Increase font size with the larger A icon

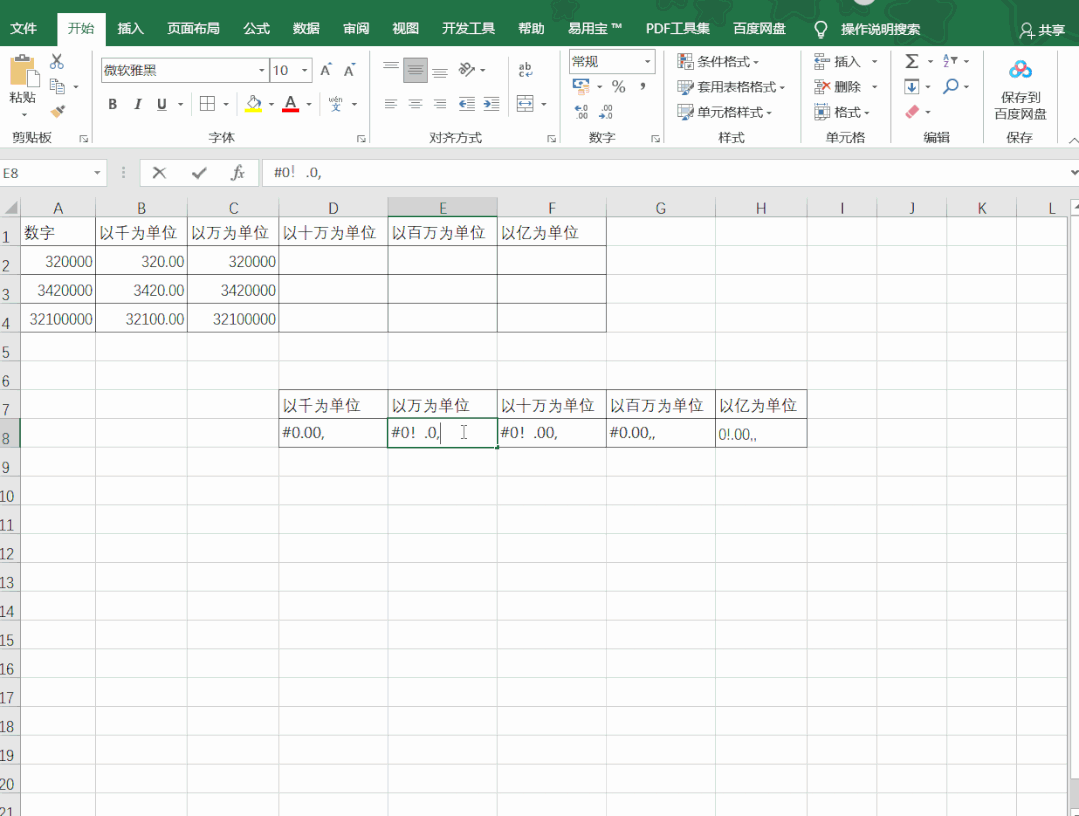pos(326,70)
